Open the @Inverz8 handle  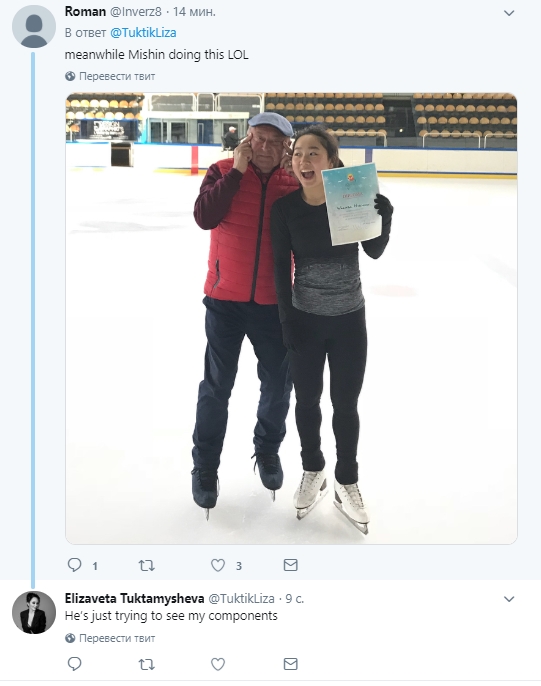click(136, 12)
